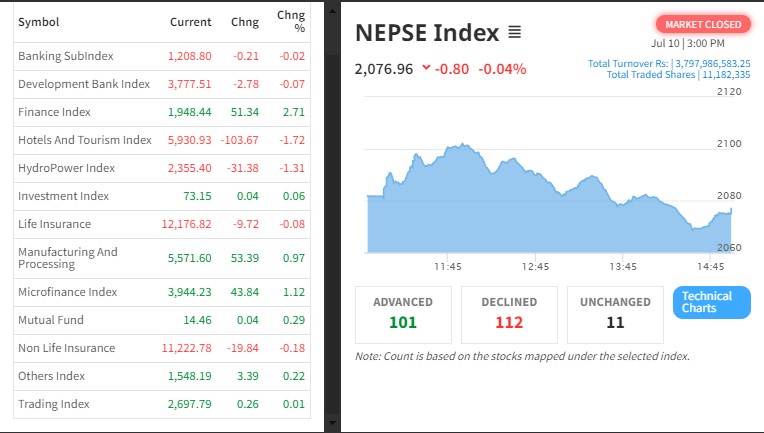Image resolution: width=764 pixels, height=433 pixels.
Task: Select the Declined 112 count box
Action: (x=508, y=312)
